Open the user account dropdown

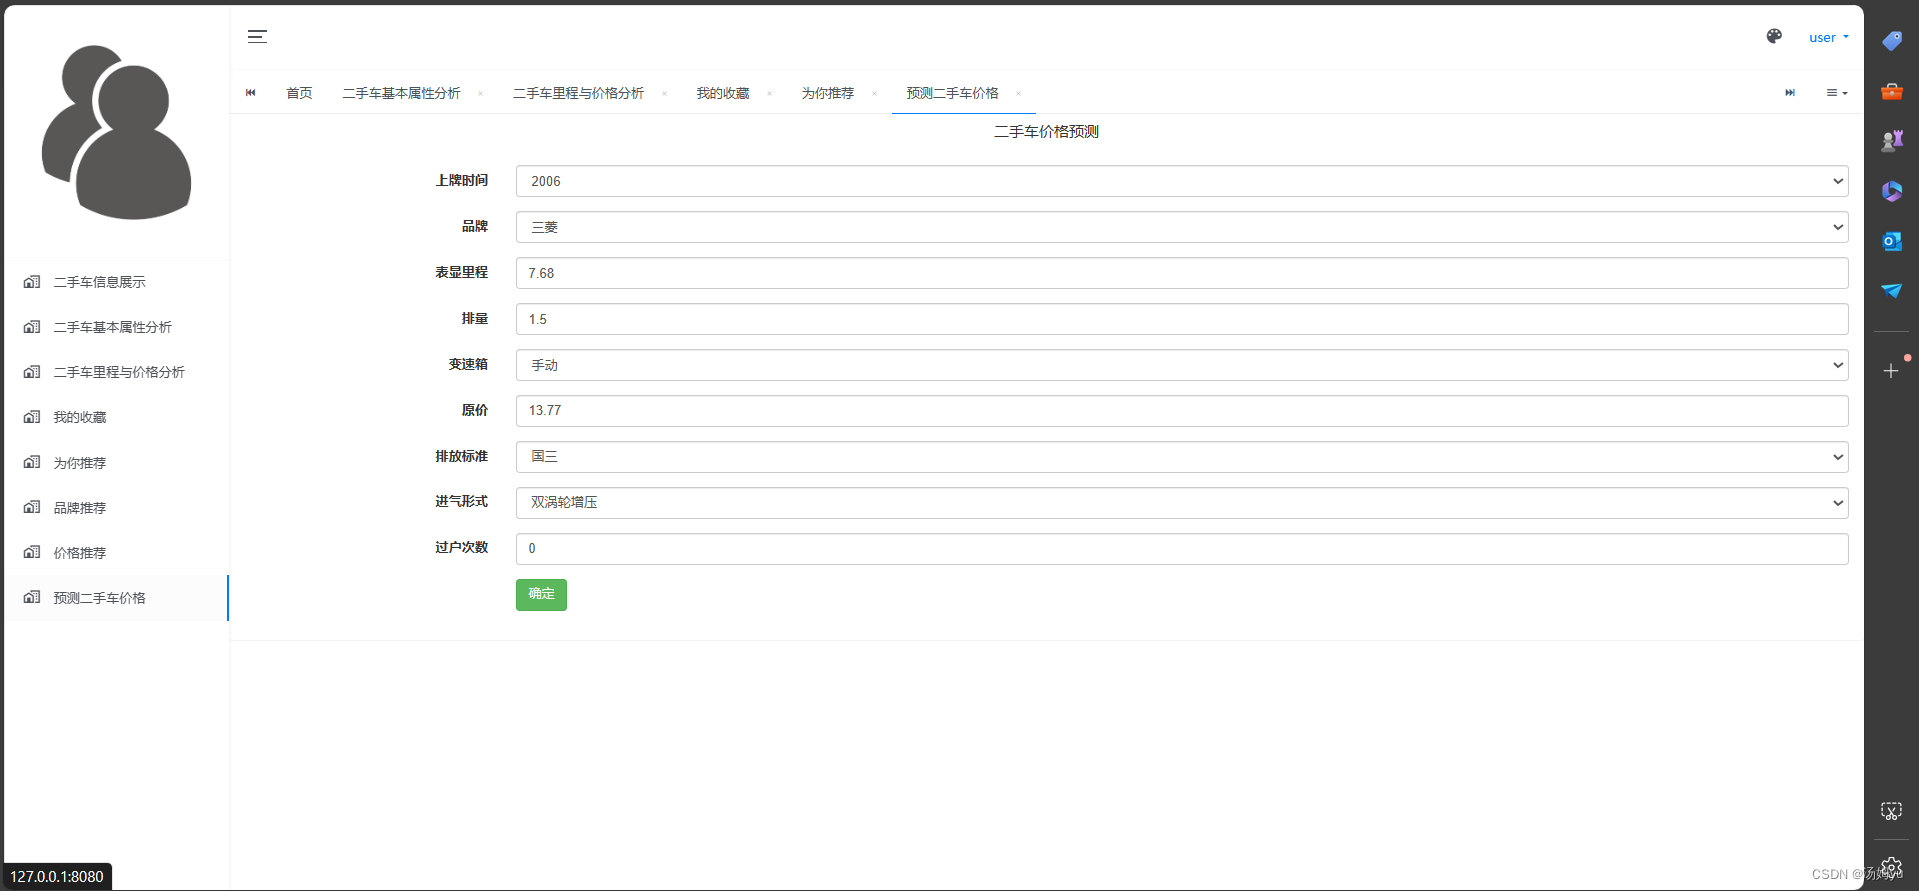(1829, 38)
